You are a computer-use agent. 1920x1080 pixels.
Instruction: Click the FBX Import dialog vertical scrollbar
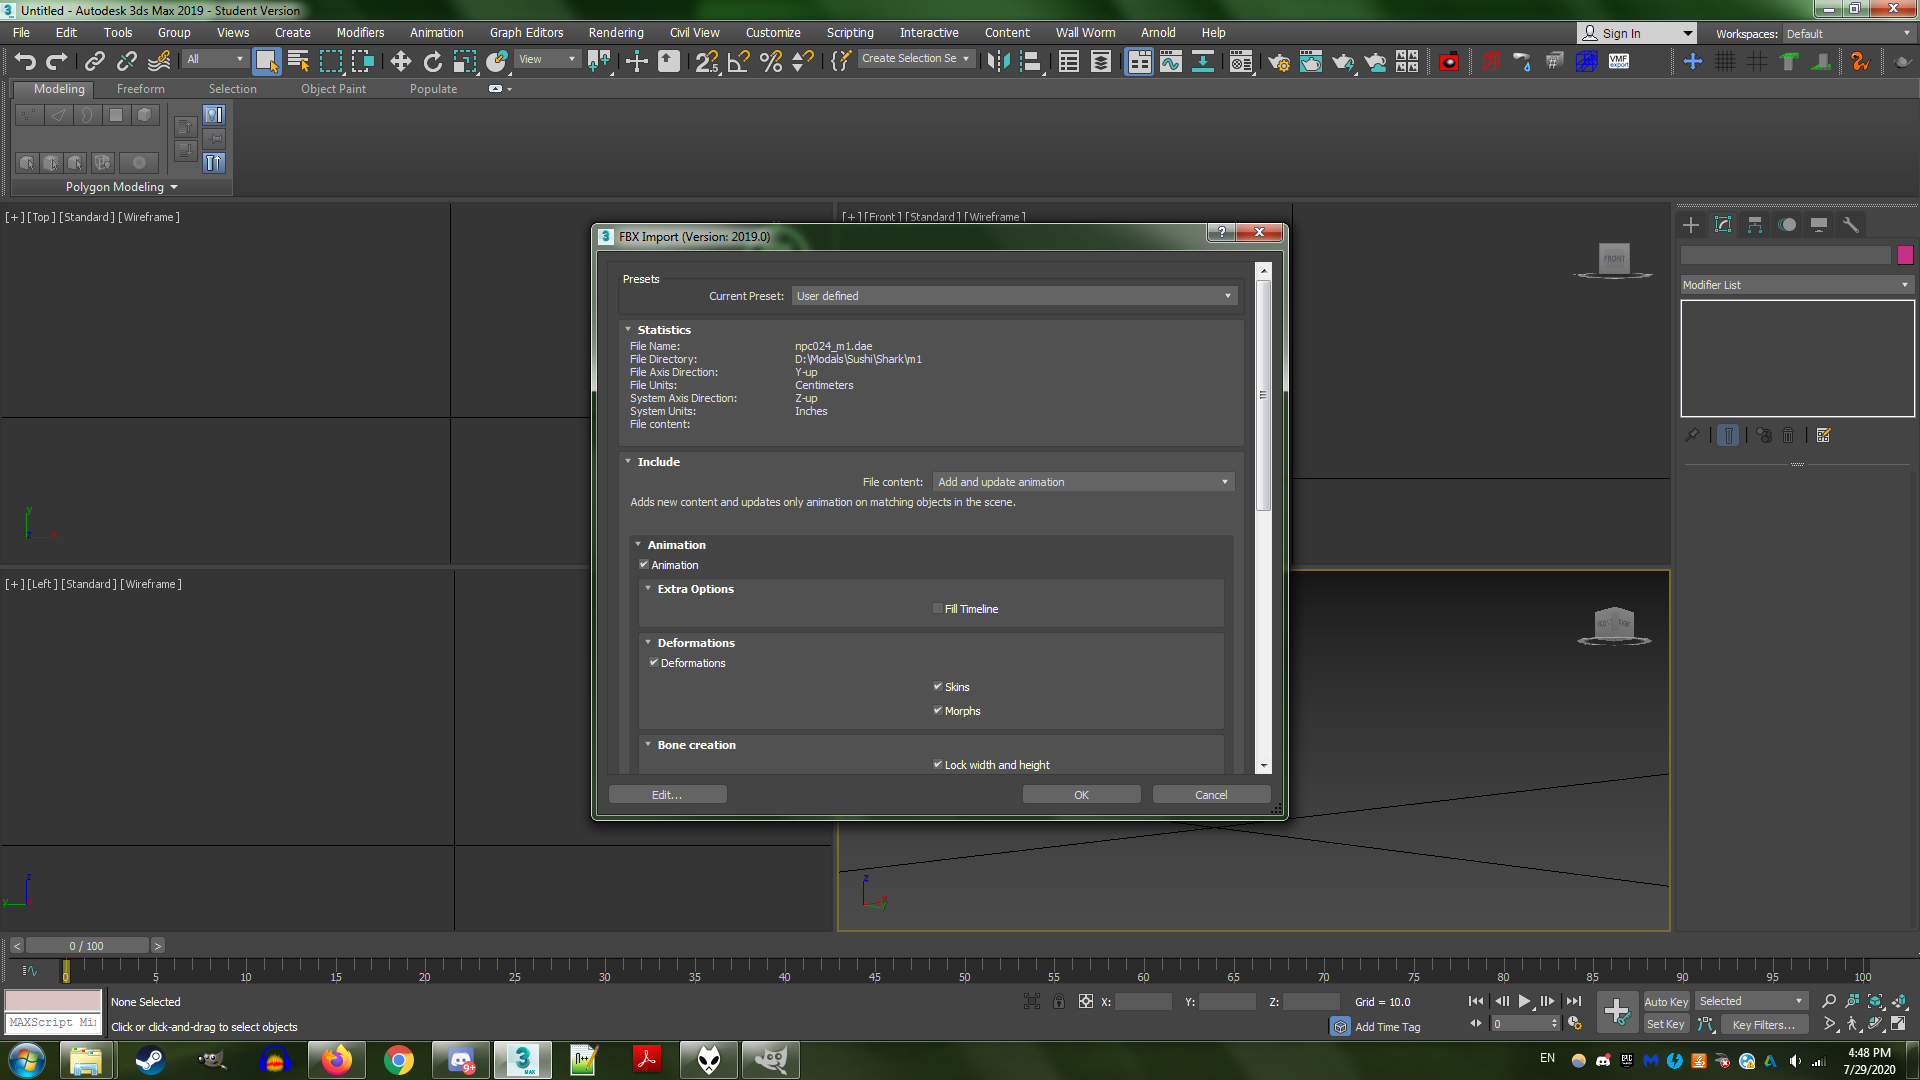pyautogui.click(x=1263, y=516)
